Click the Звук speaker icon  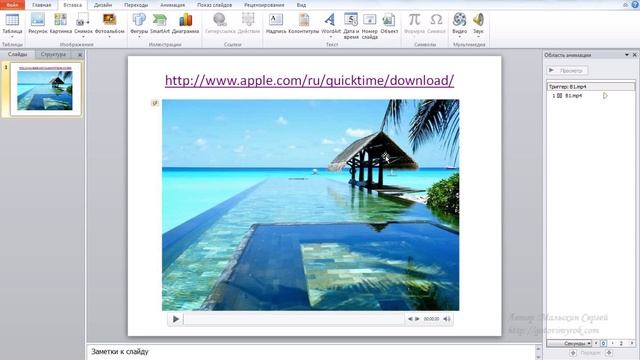478,20
